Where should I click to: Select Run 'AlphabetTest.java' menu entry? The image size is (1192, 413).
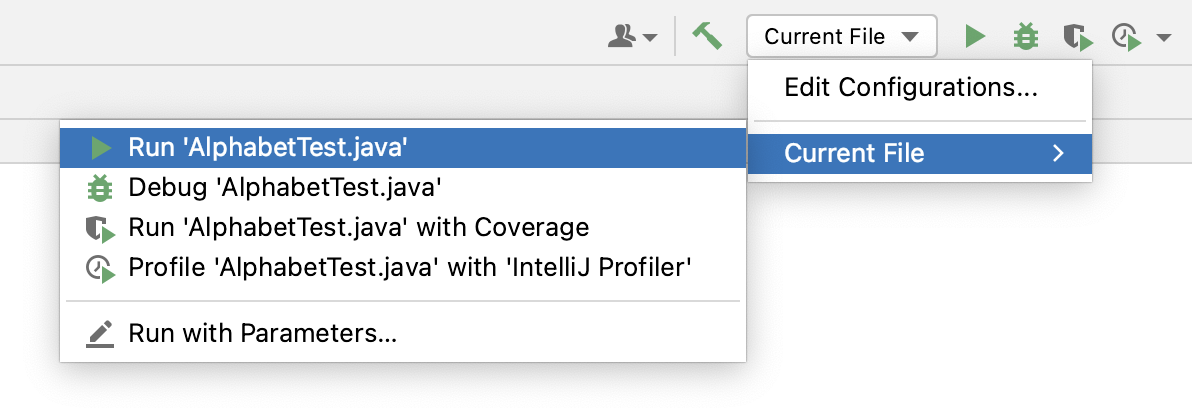pos(403,148)
